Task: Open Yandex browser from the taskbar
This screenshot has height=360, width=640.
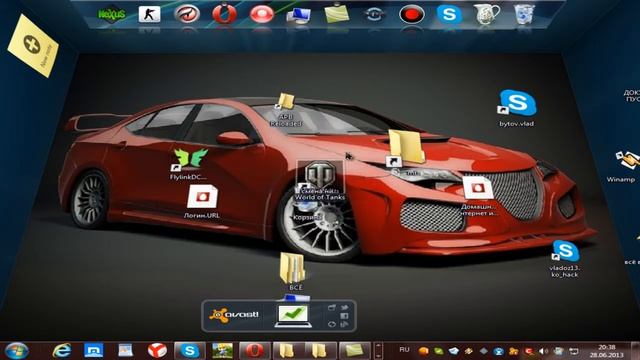Action: click(157, 351)
